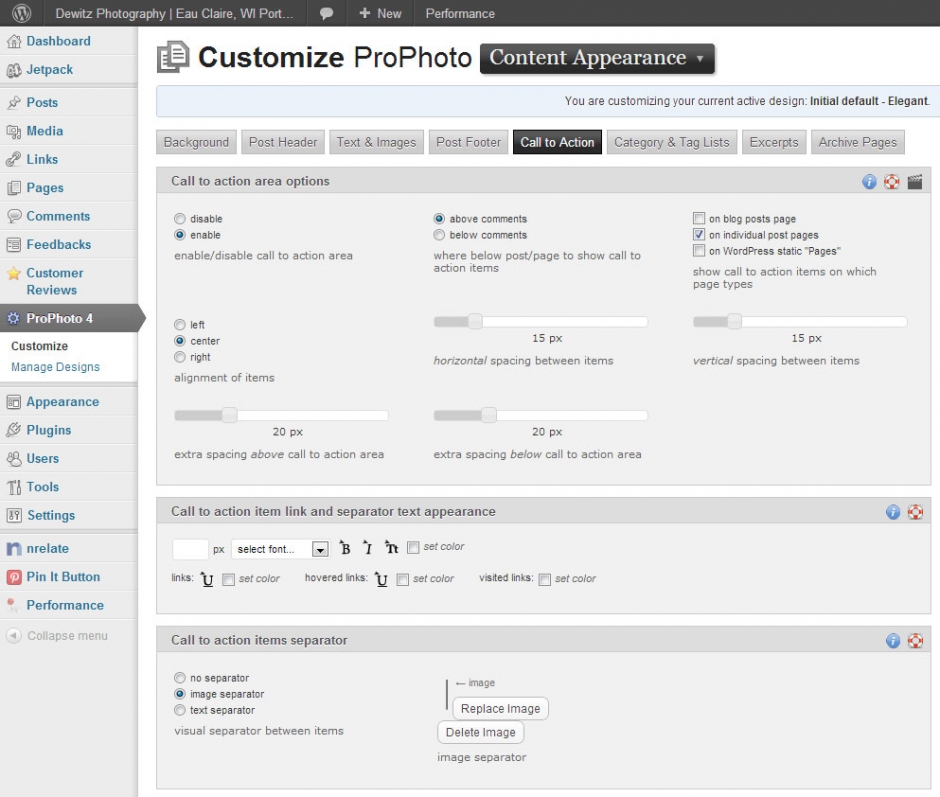
Task: Open the Content Appearance dropdown
Action: 597,58
